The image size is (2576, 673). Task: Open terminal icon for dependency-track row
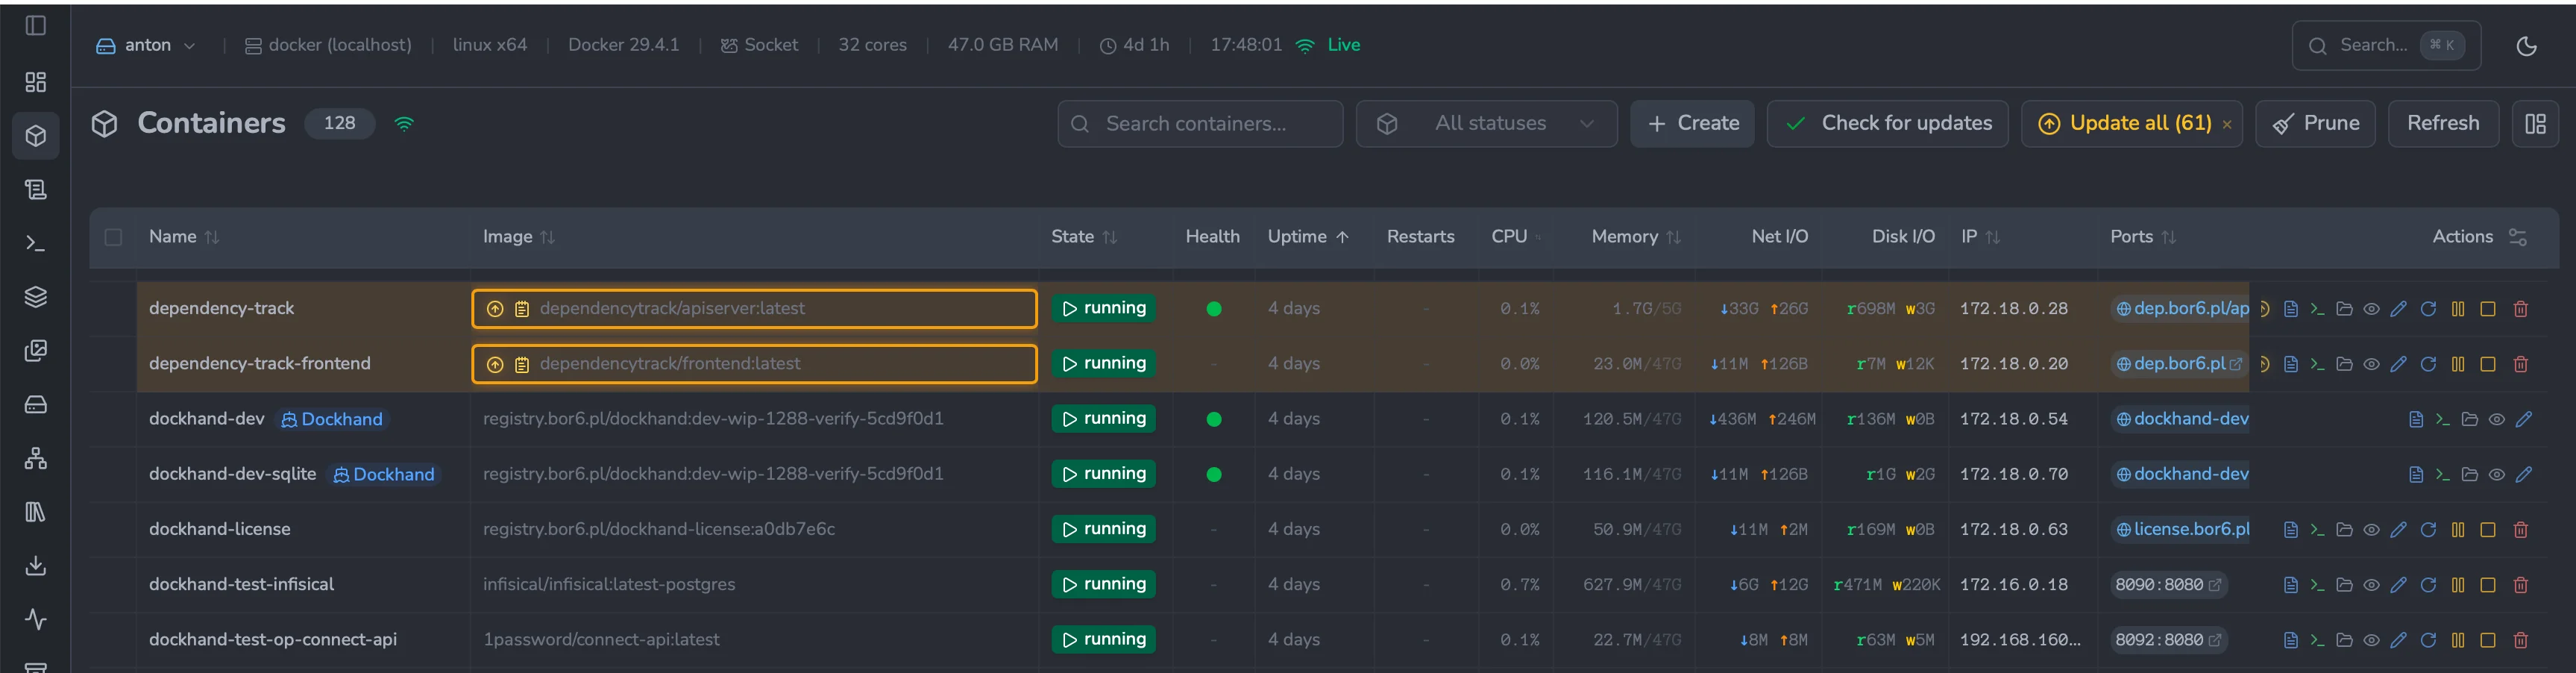point(2317,309)
